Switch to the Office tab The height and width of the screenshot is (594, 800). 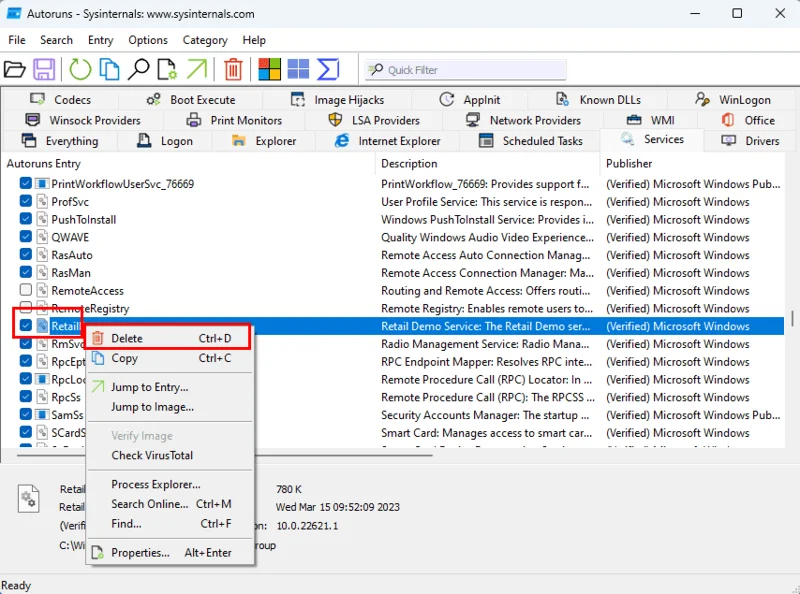click(x=748, y=120)
